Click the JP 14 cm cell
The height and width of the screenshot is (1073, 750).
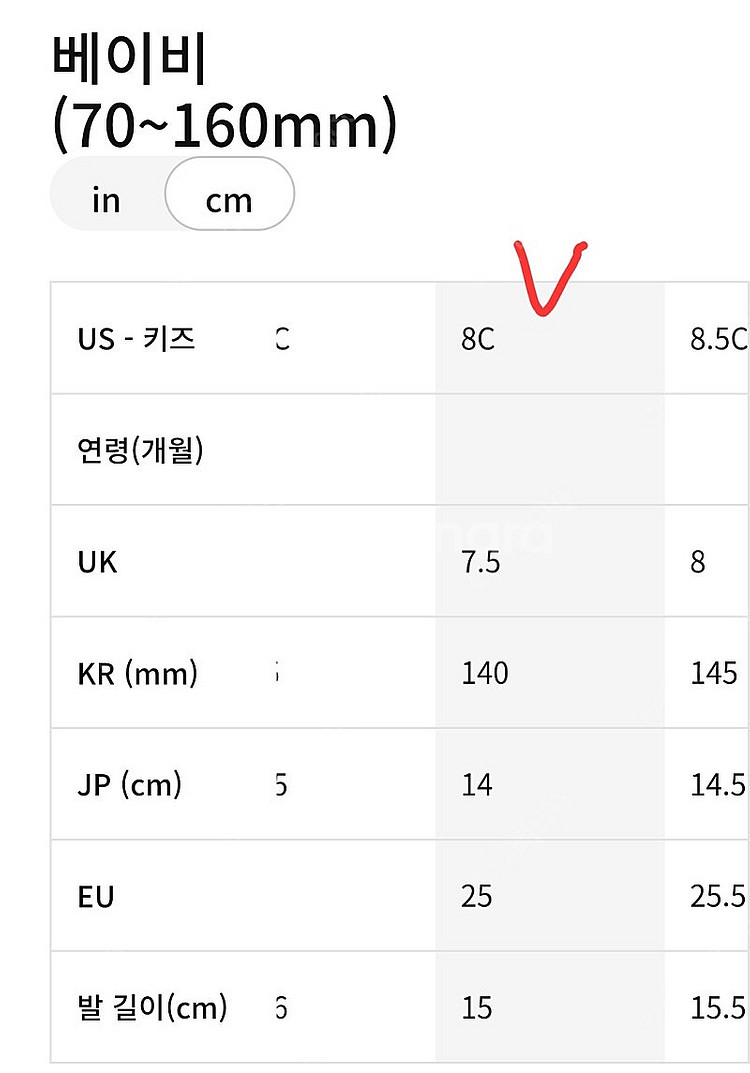(549, 784)
